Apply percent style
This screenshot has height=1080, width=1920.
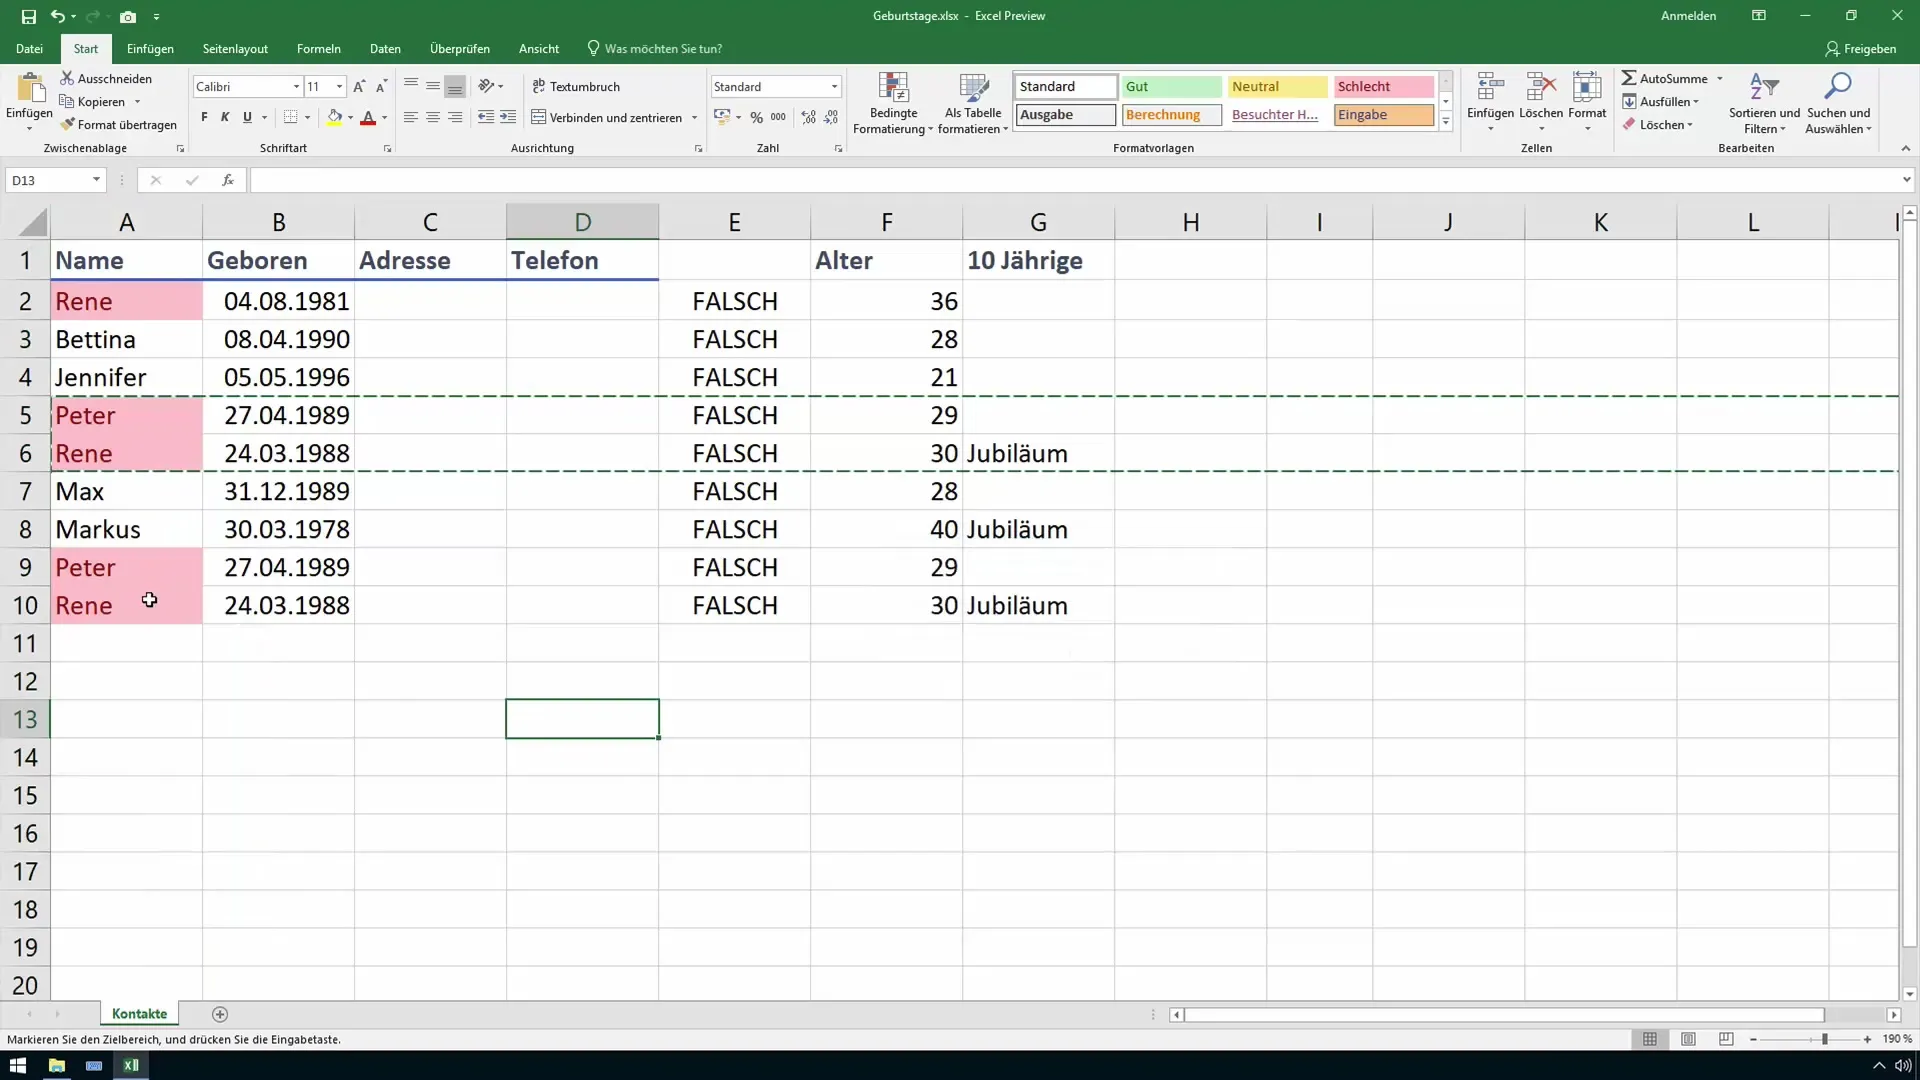(757, 117)
